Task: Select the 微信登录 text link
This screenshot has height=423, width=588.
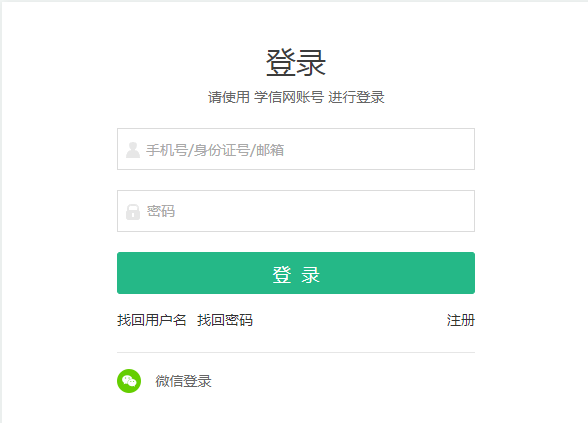Action: click(x=183, y=381)
